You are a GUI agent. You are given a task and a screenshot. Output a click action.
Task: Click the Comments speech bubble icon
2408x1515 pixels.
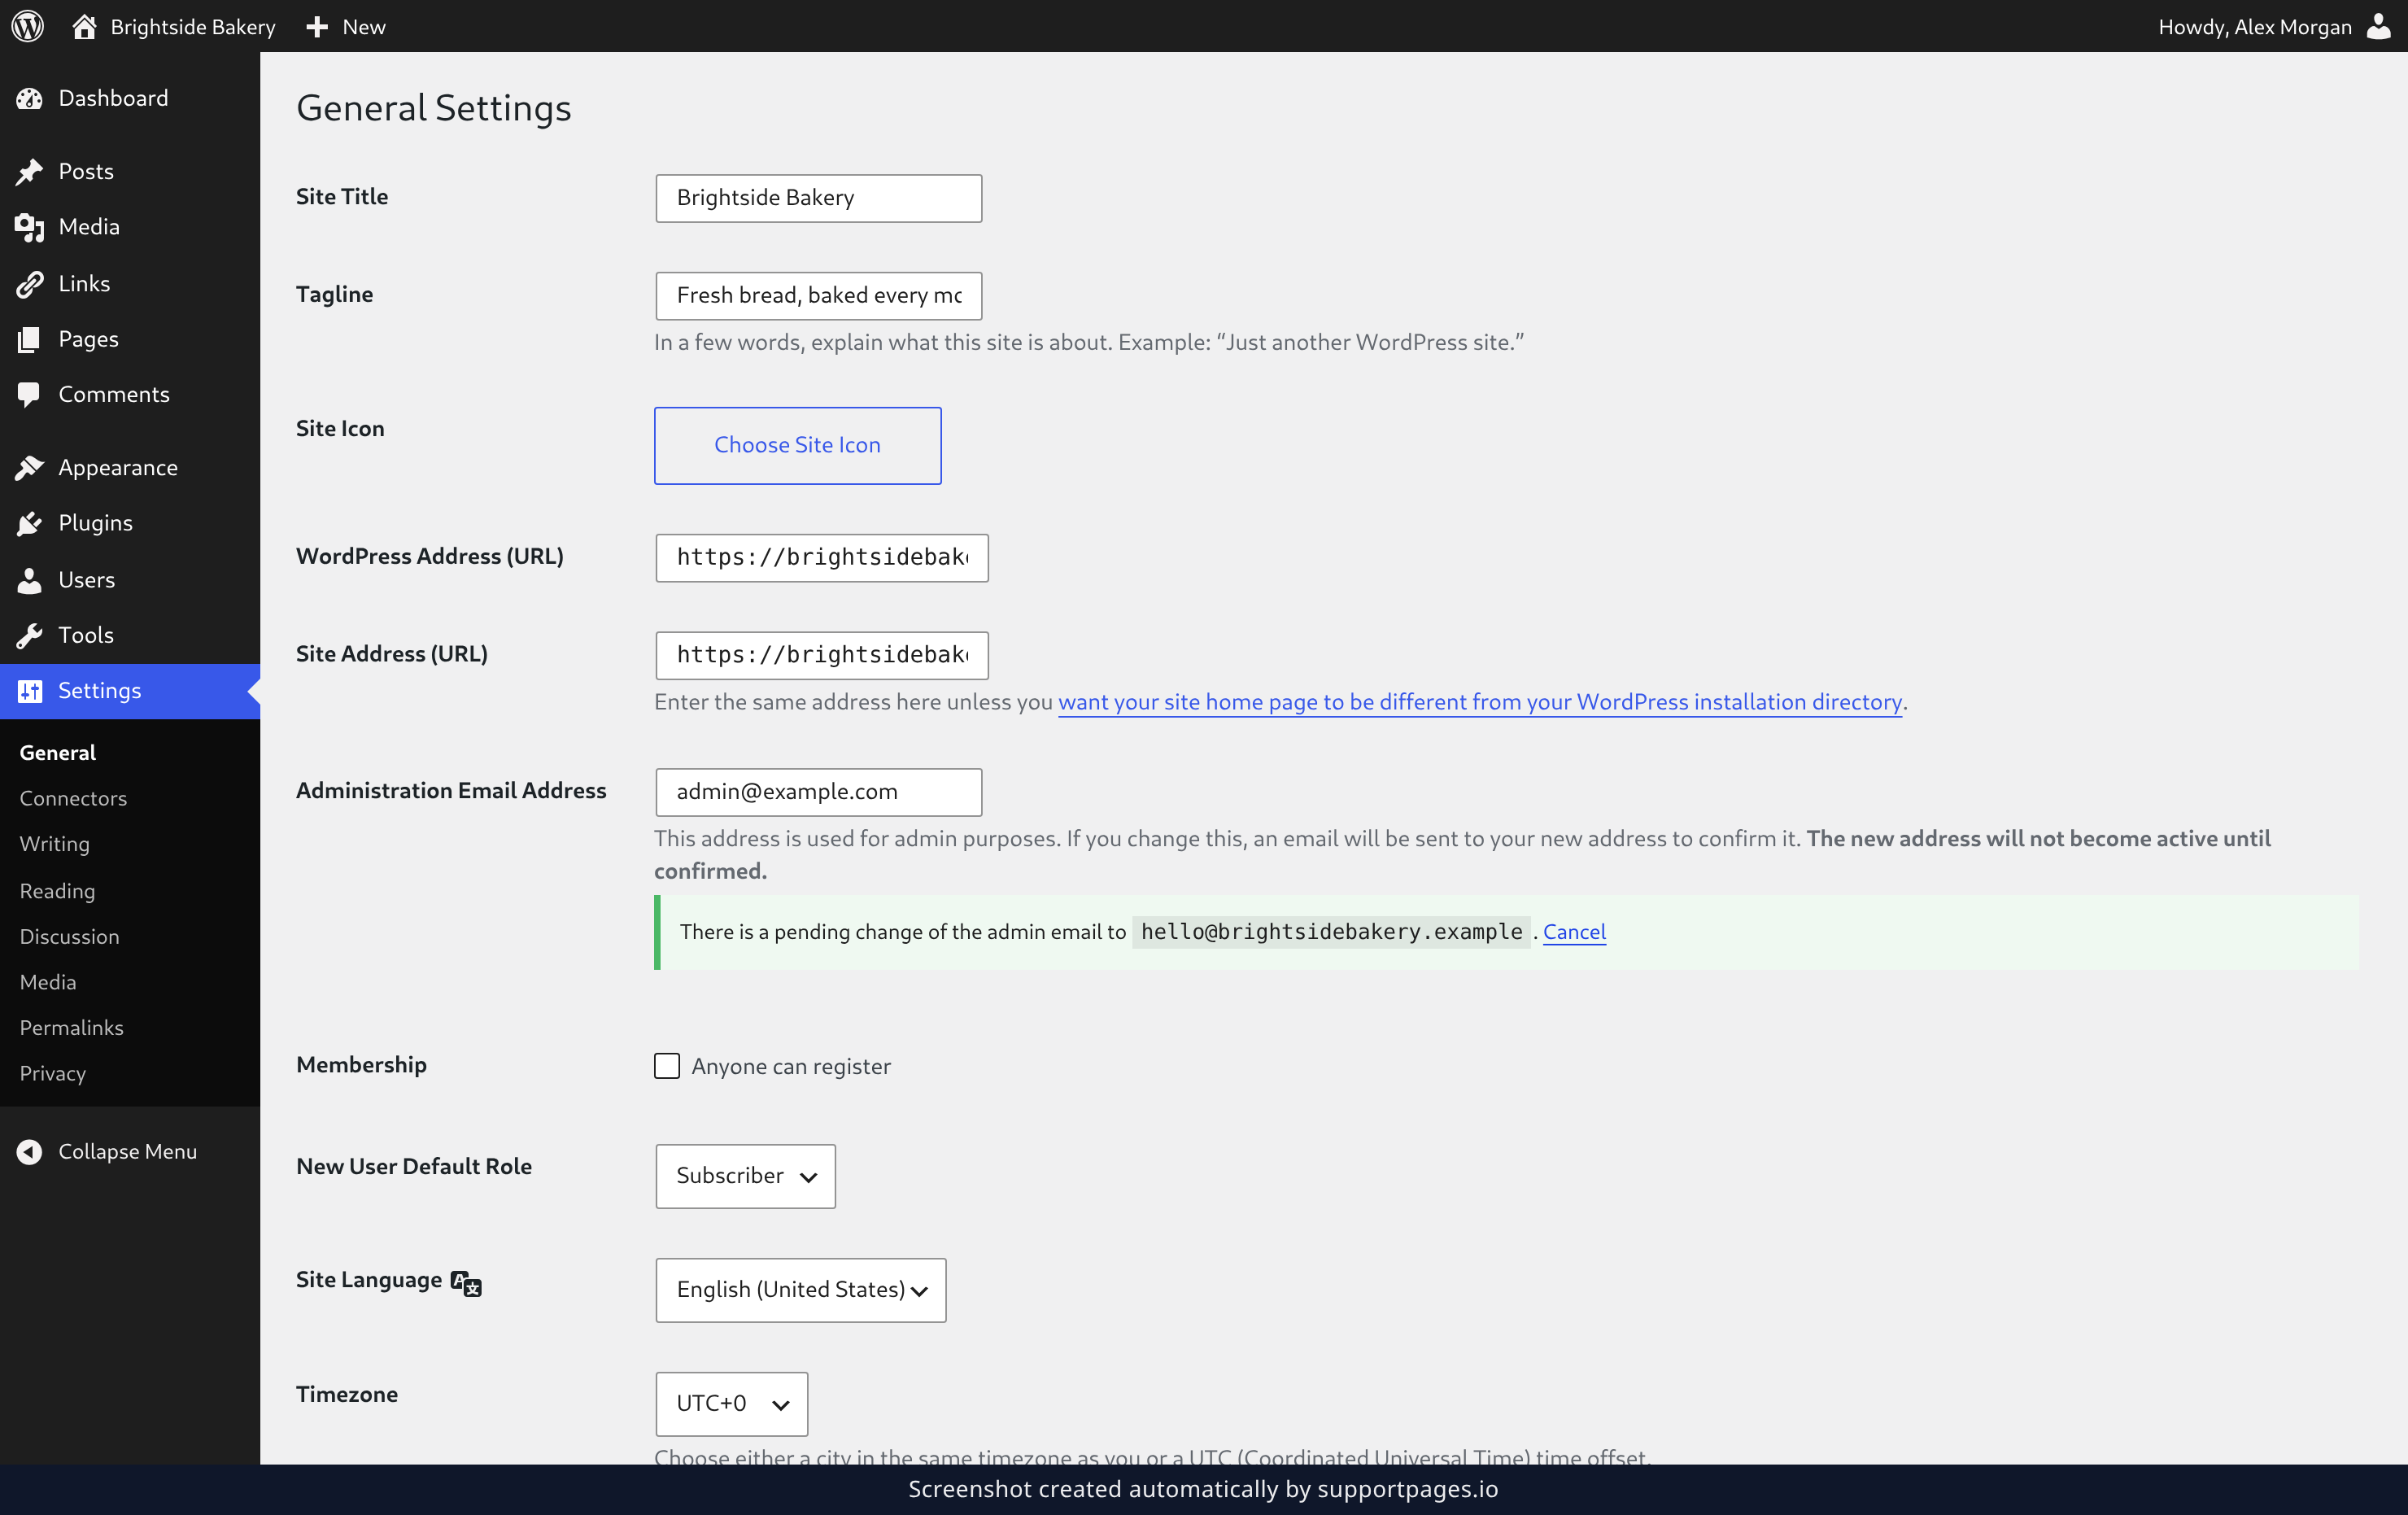[x=30, y=395]
